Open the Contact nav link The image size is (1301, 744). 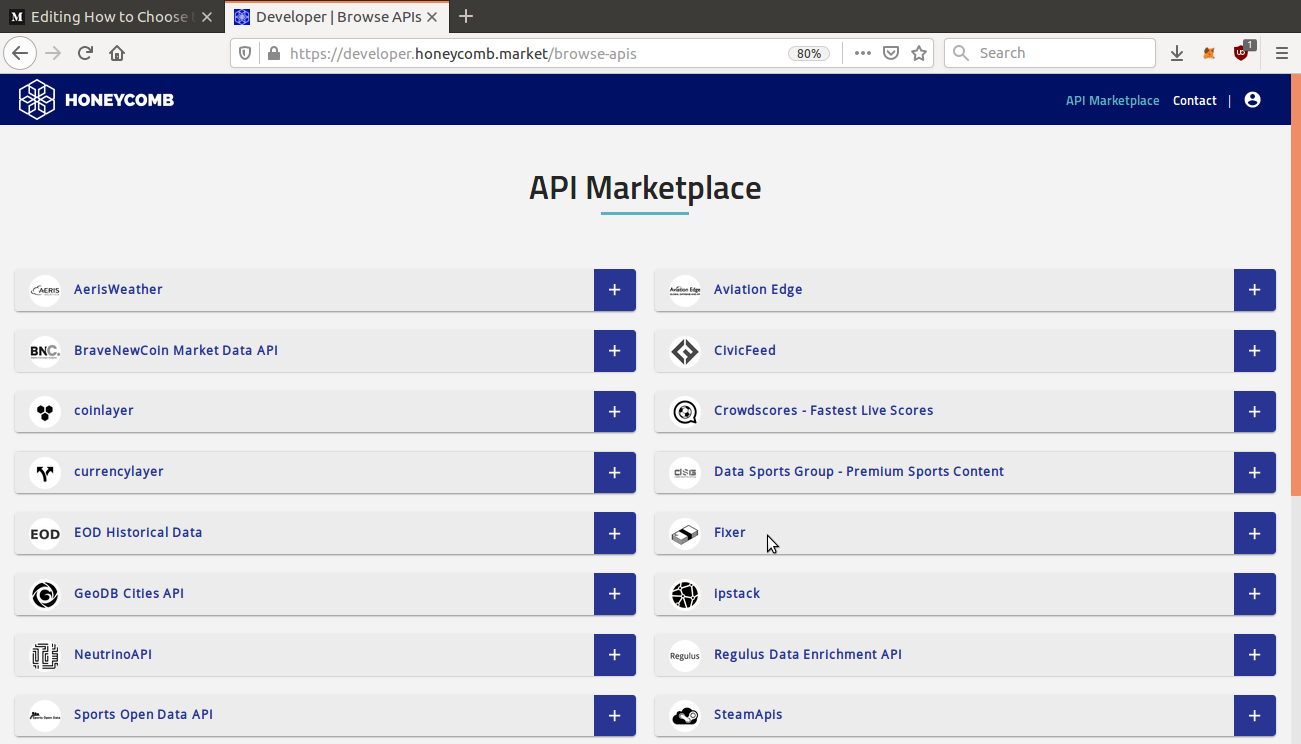click(1195, 101)
